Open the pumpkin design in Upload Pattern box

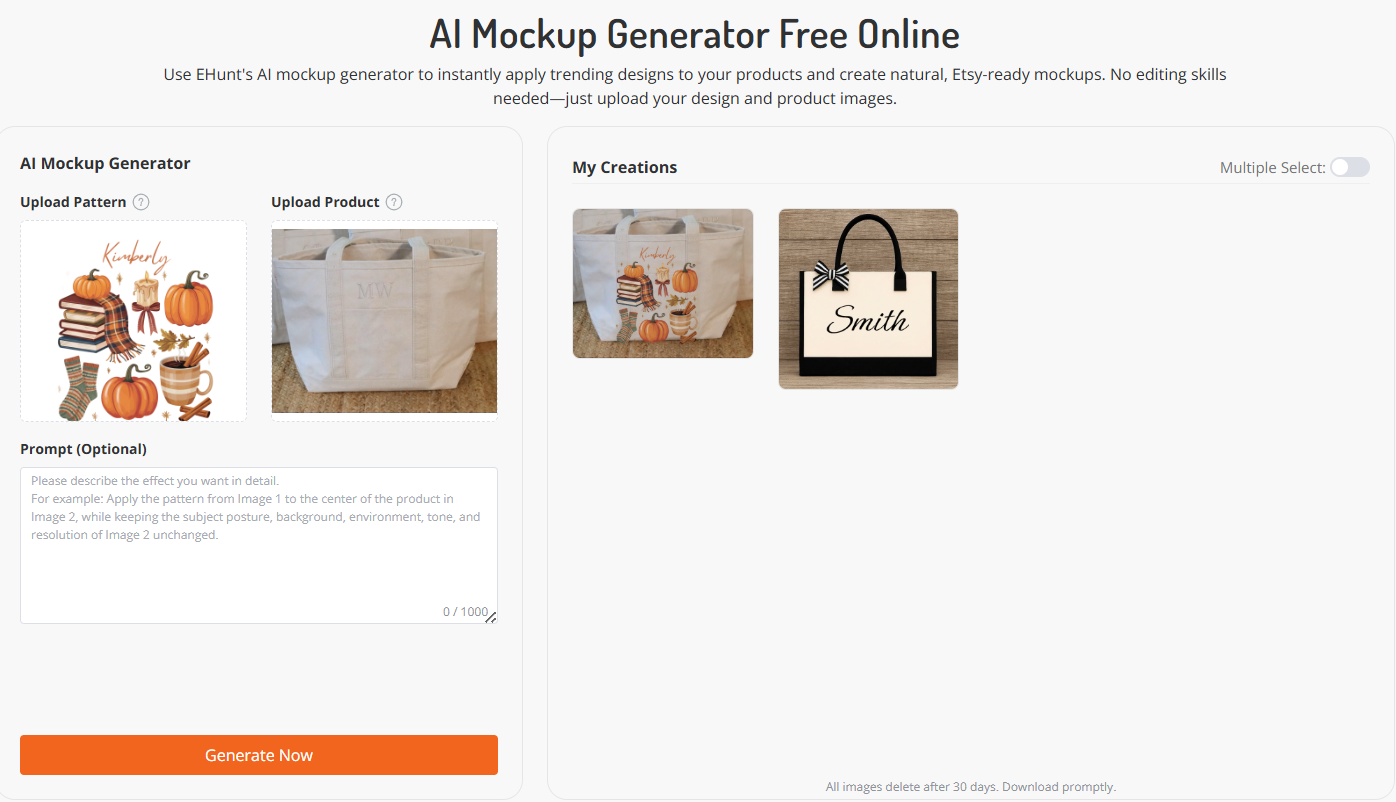(x=134, y=321)
